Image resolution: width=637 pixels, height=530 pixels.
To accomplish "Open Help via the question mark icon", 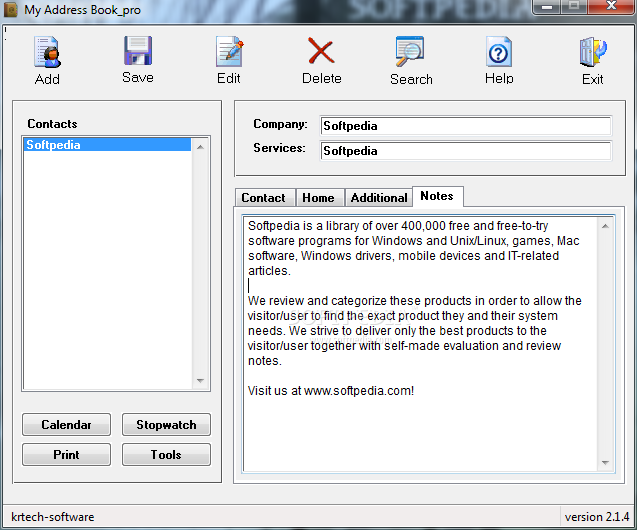I will [x=498, y=52].
